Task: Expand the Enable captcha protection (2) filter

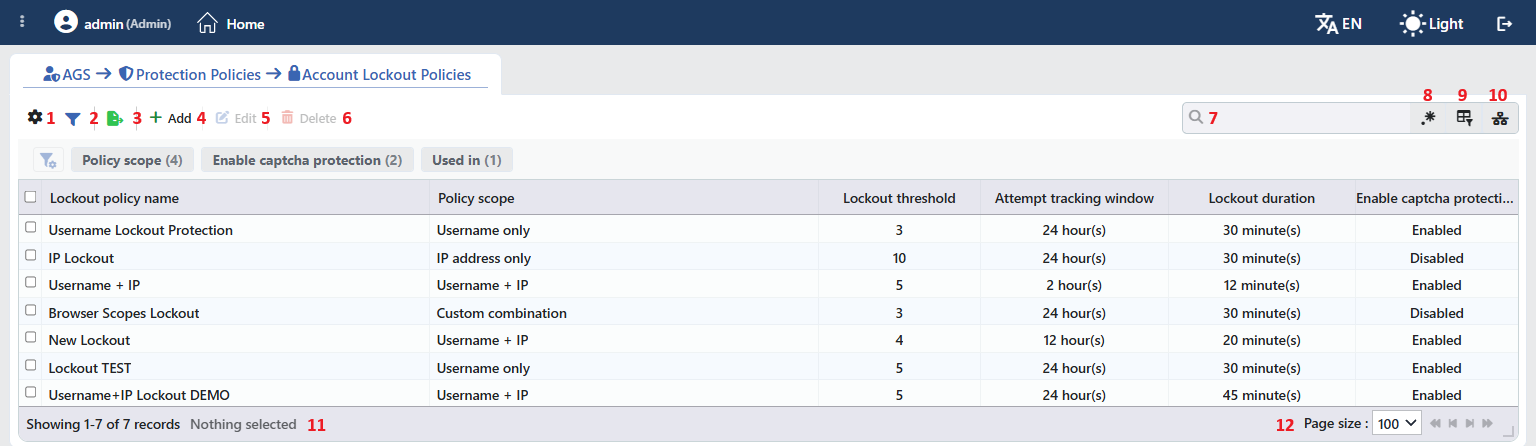Action: [307, 160]
